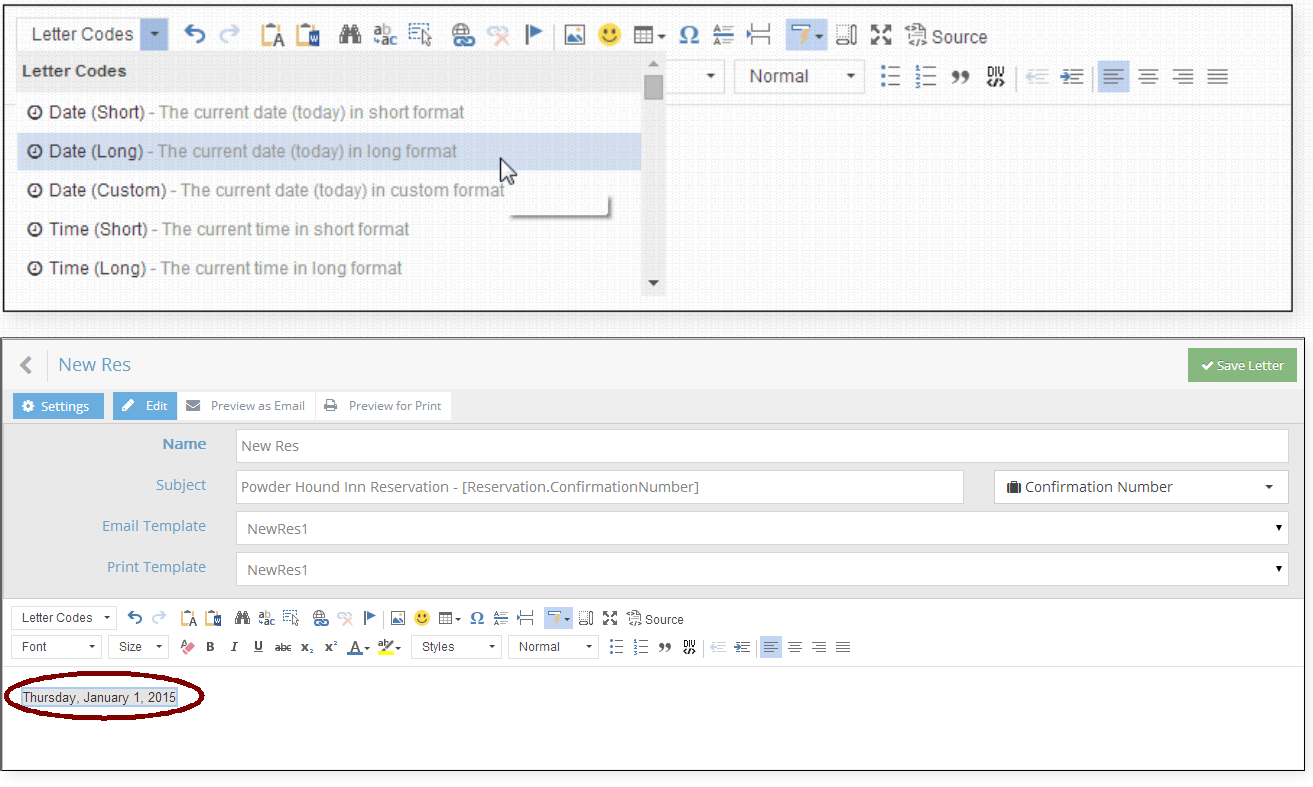Click the Remove Format eraser icon

[187, 647]
